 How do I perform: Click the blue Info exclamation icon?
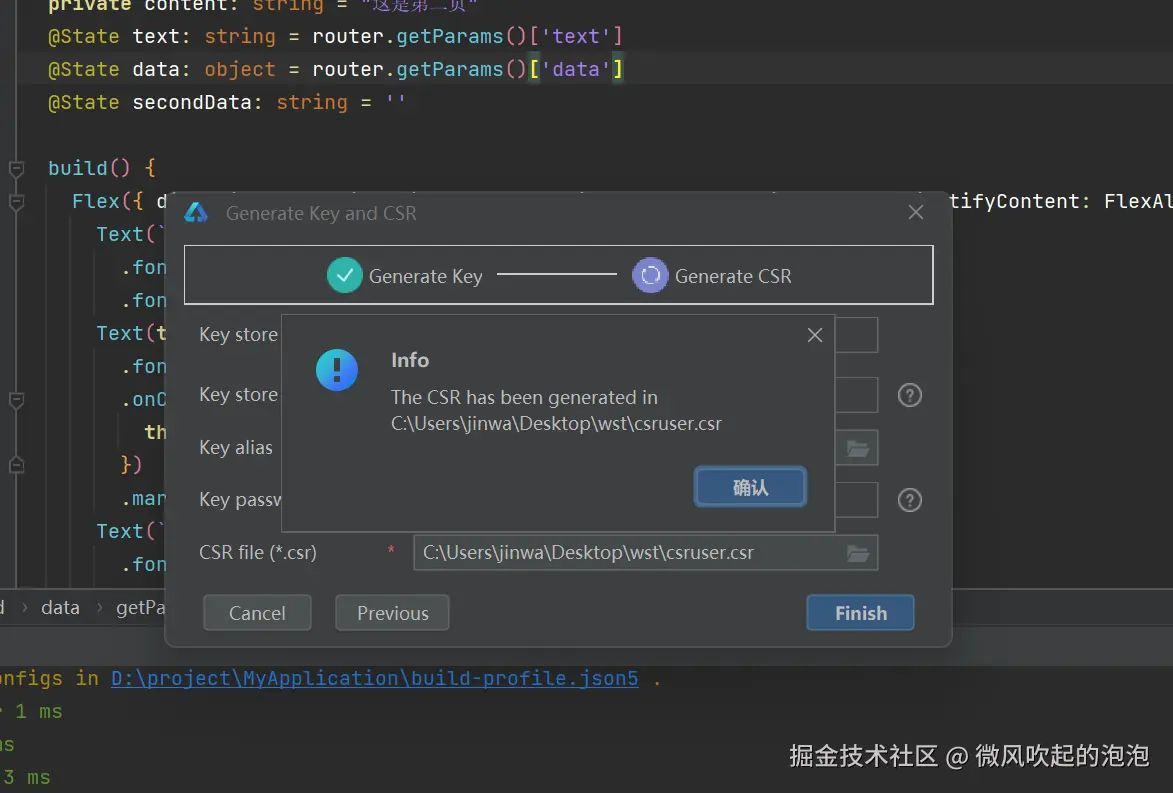click(337, 370)
